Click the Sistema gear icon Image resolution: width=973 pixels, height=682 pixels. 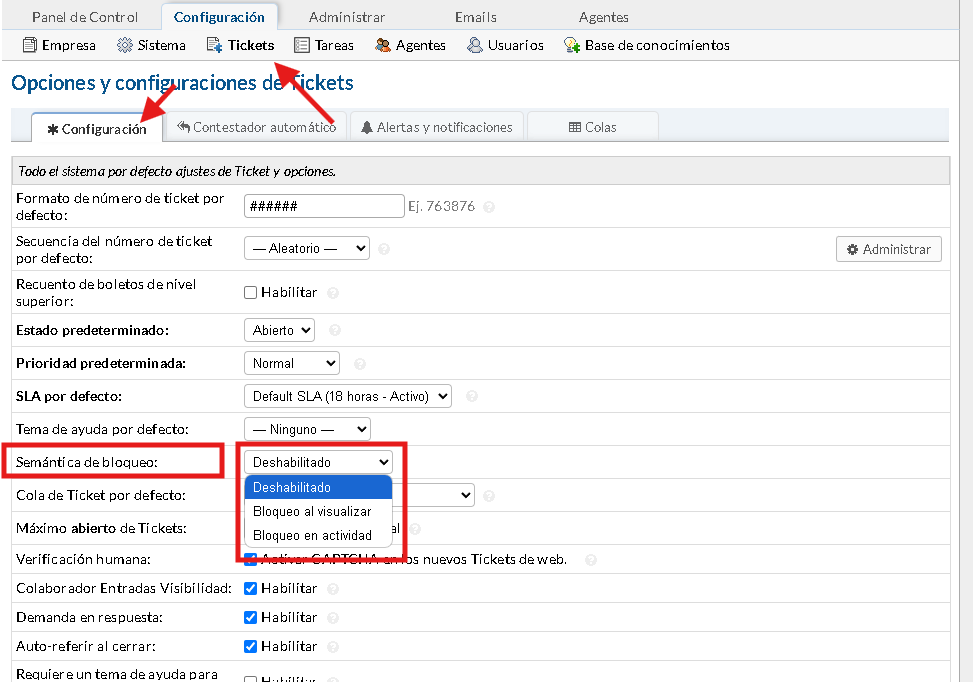(125, 45)
